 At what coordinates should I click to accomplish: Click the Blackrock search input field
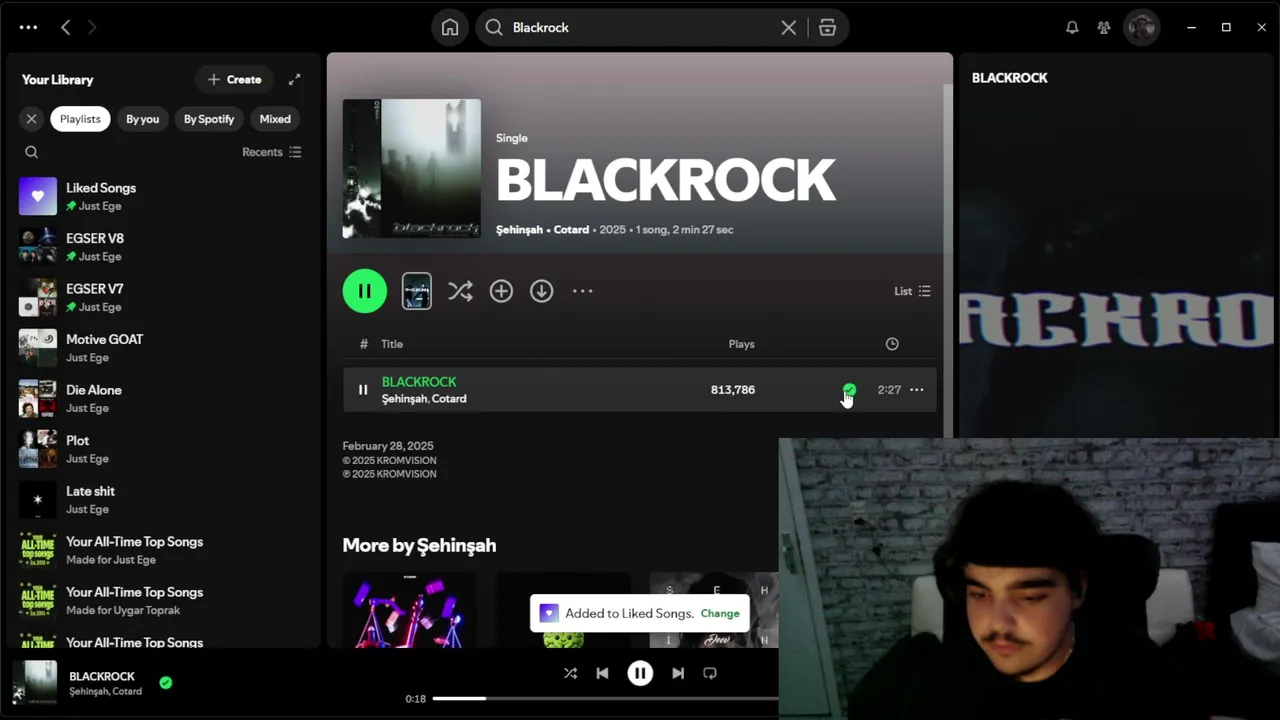640,27
